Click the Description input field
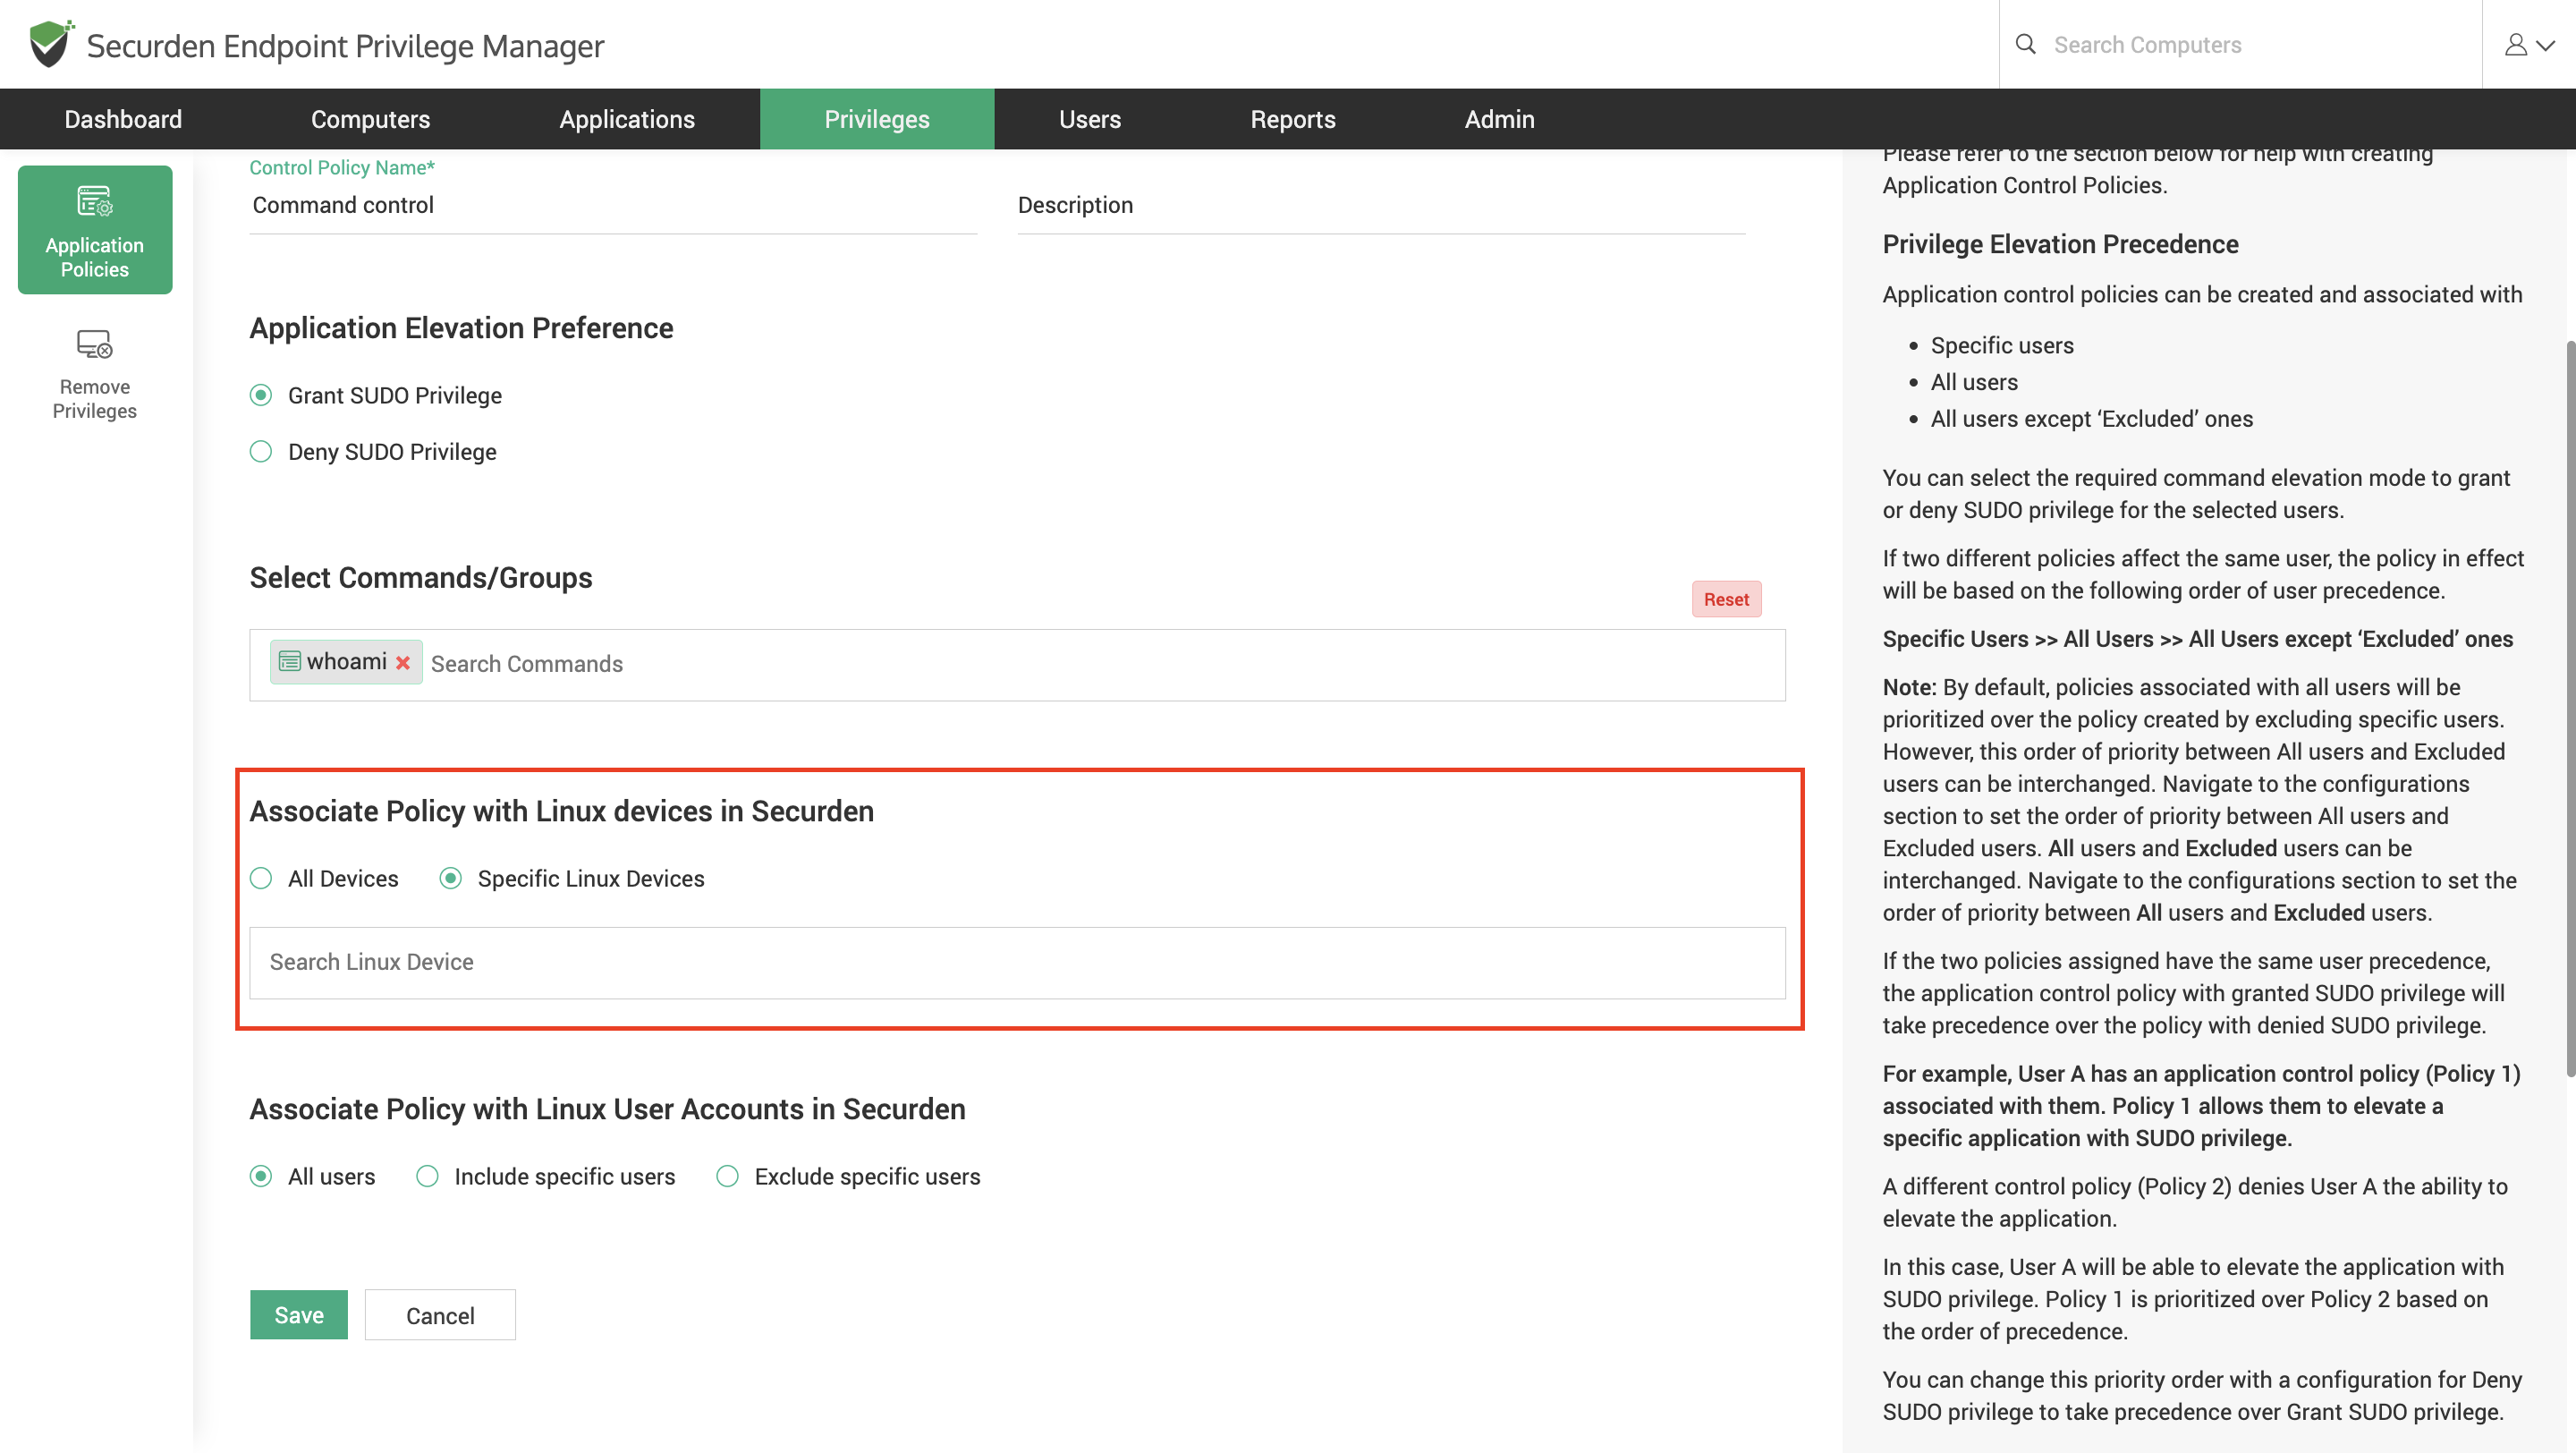This screenshot has height=1453, width=2576. [x=1381, y=205]
